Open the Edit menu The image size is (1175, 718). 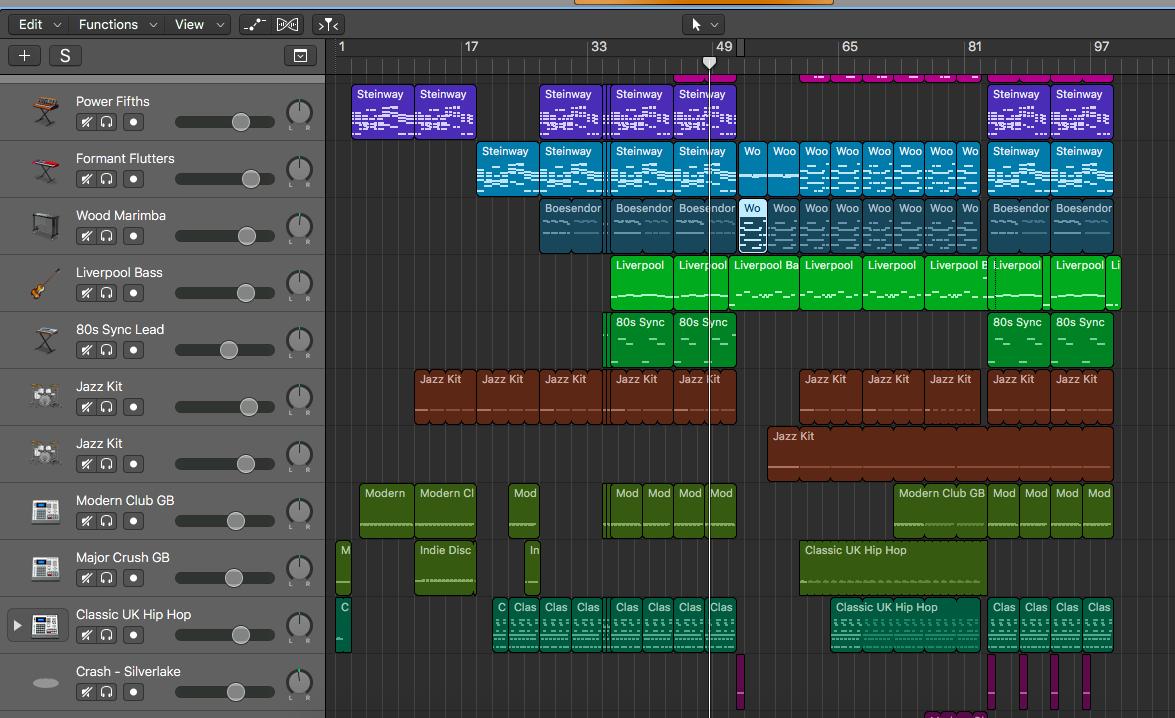click(39, 25)
